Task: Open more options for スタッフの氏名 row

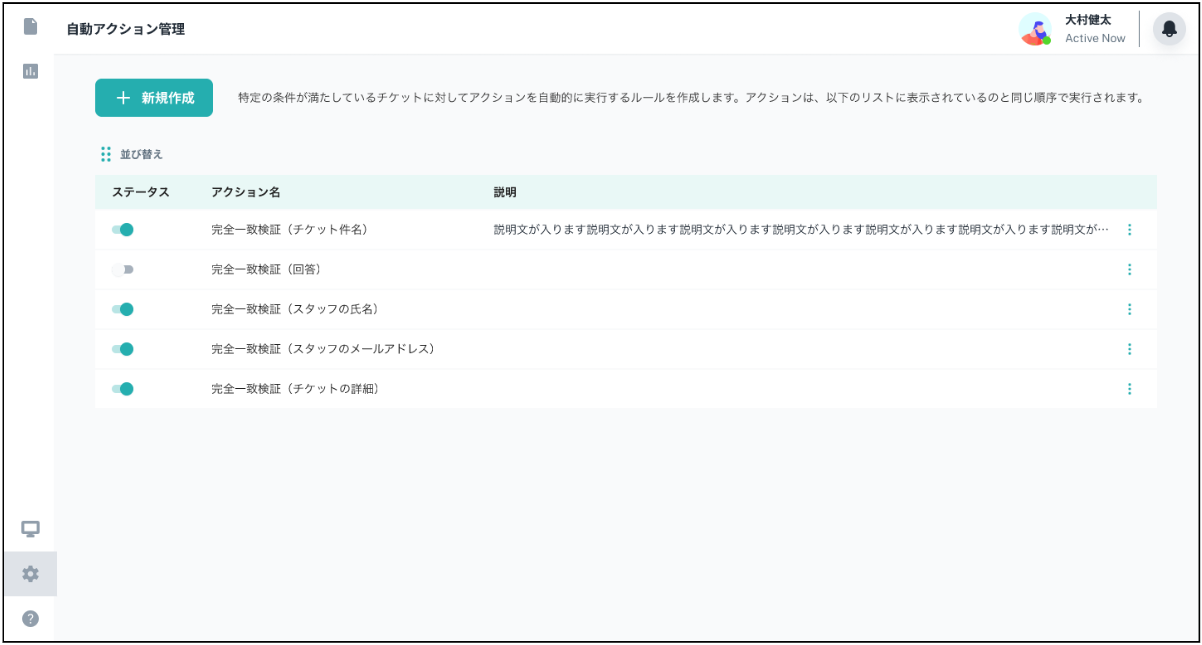Action: [1129, 310]
